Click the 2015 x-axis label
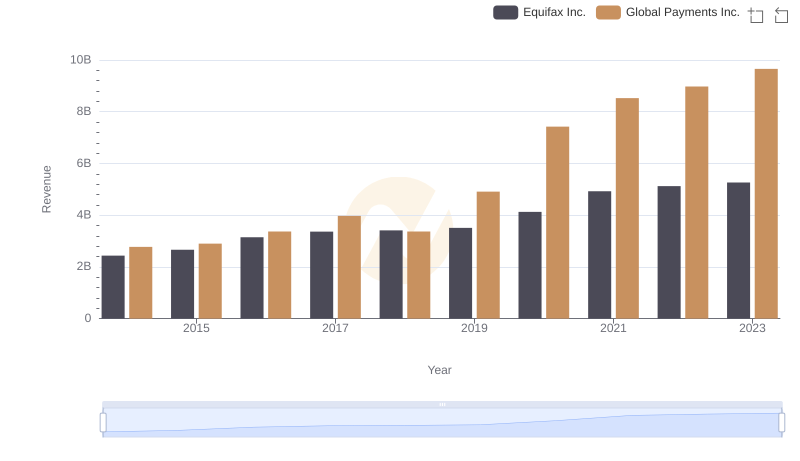The width and height of the screenshot is (800, 461). click(x=196, y=328)
